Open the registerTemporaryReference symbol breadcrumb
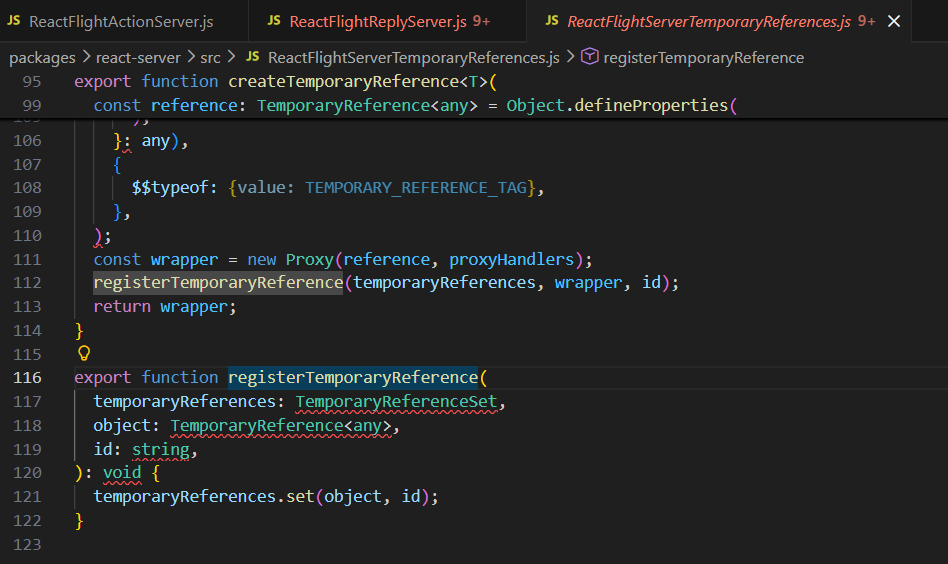This screenshot has width=948, height=564. click(x=703, y=58)
